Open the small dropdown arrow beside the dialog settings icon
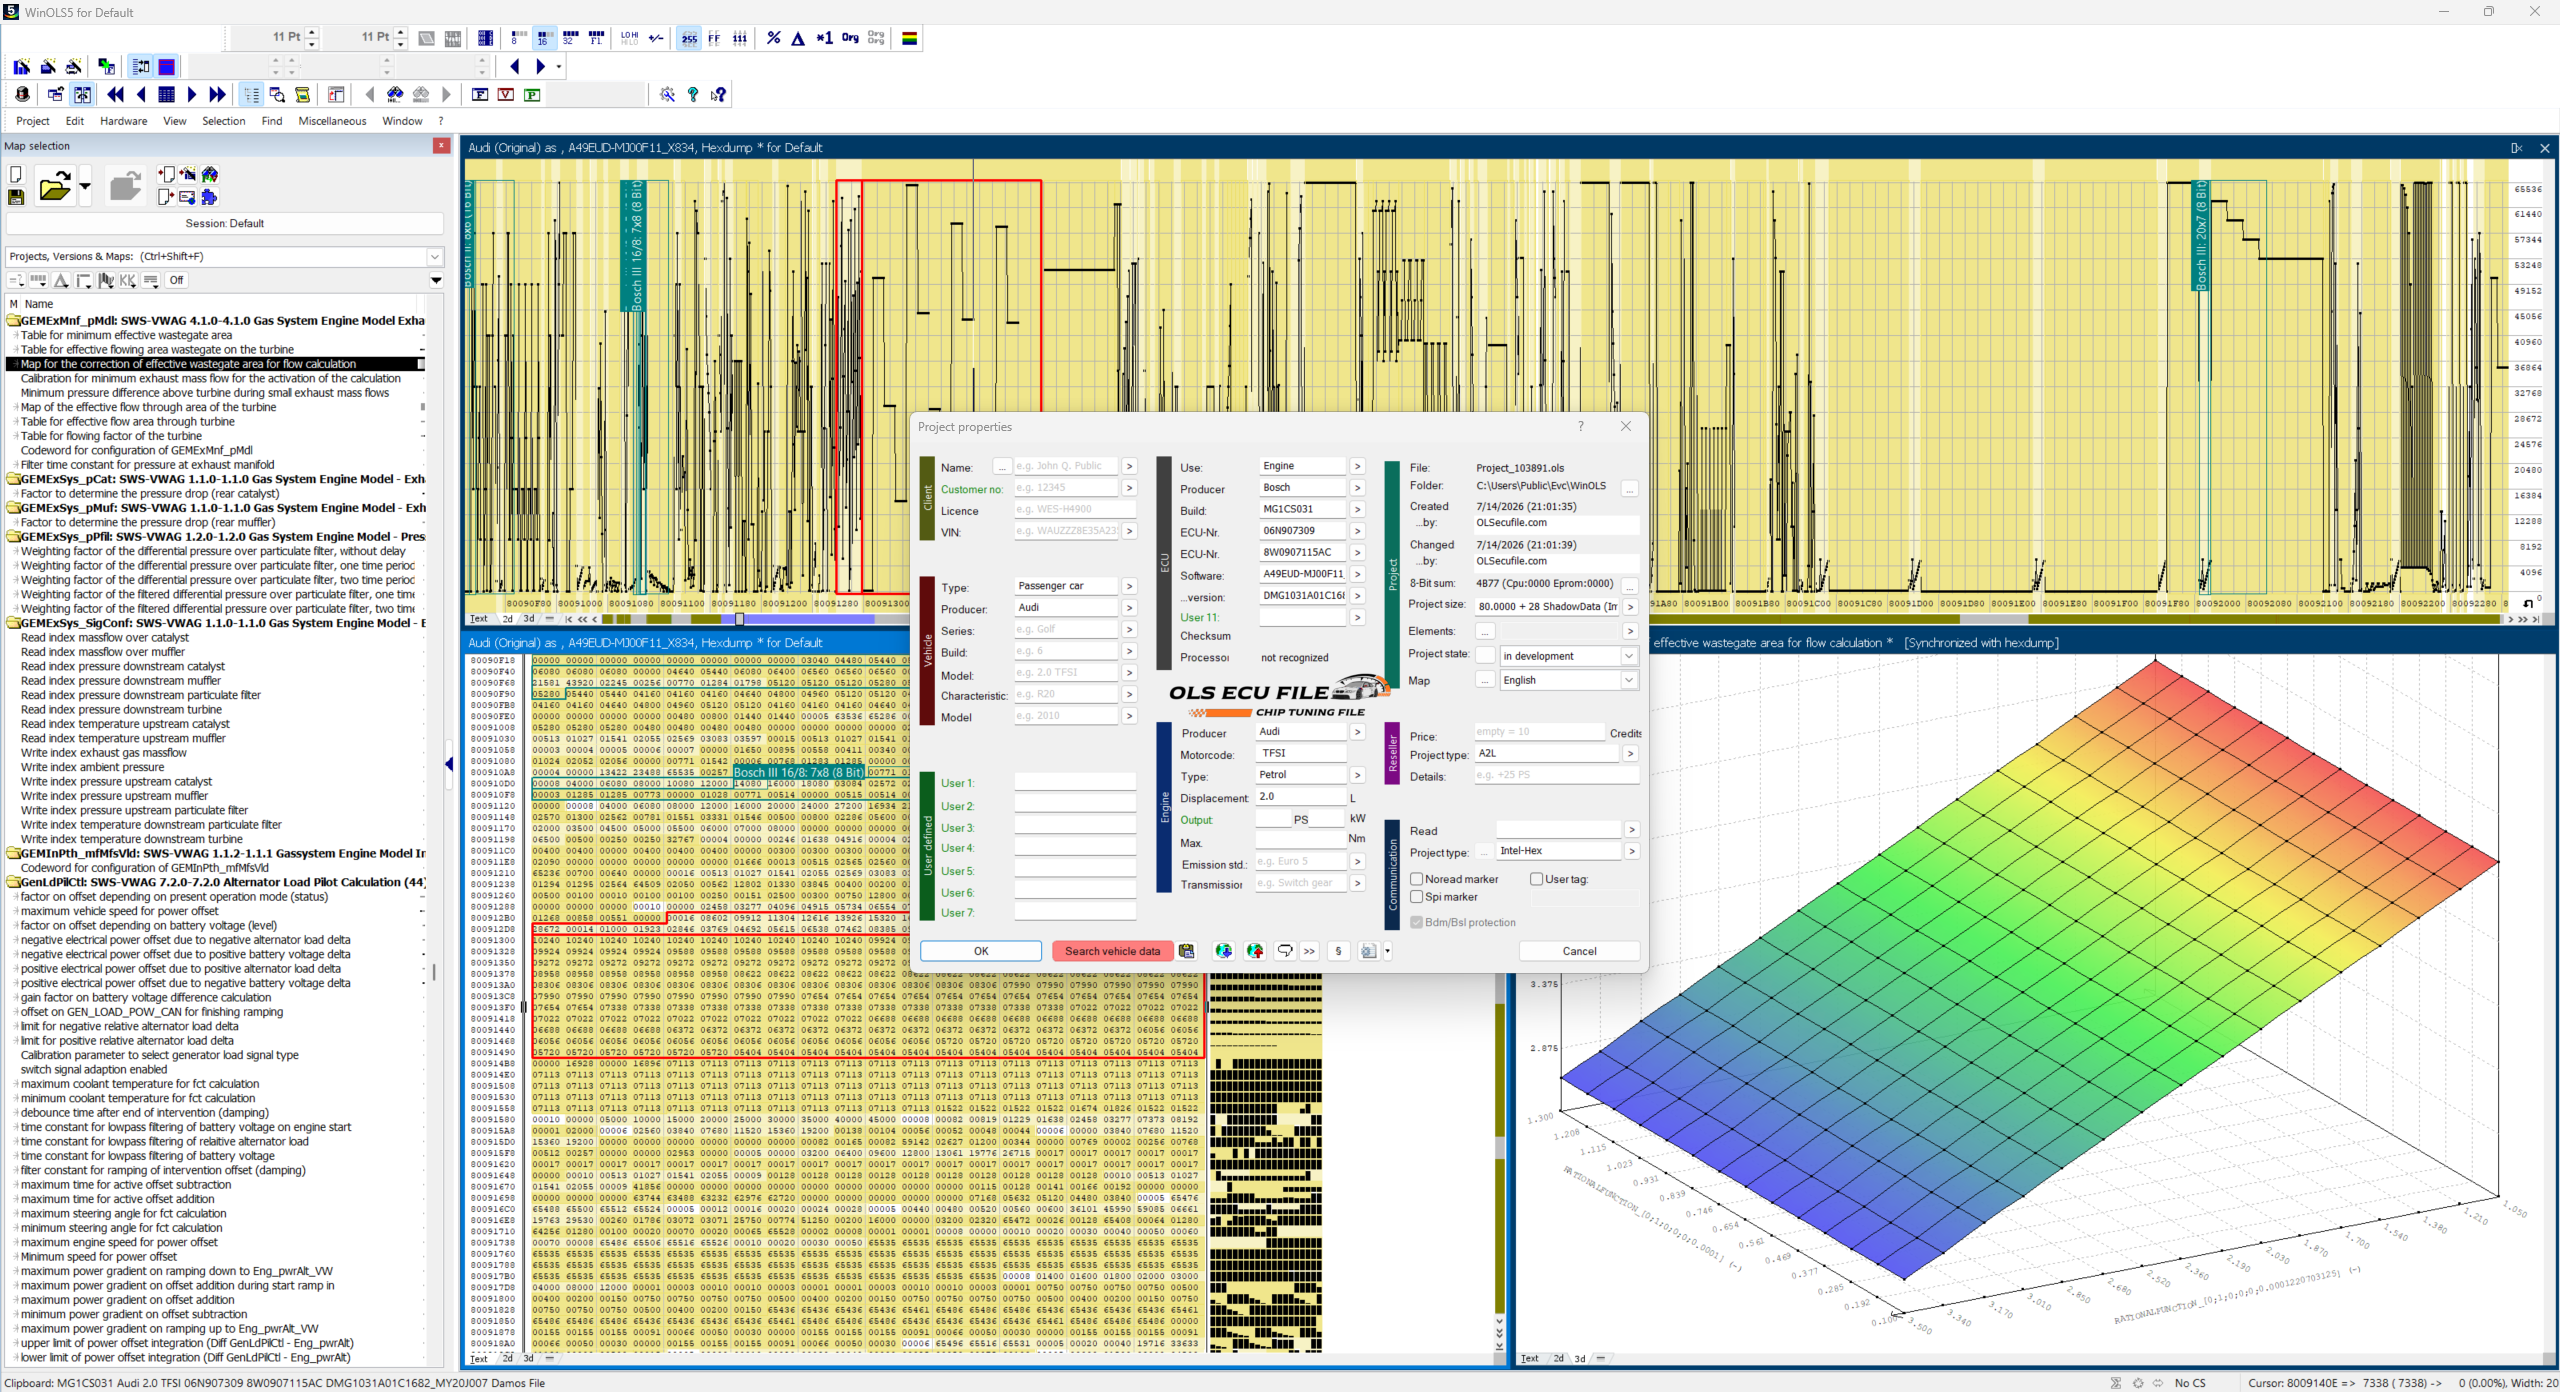The width and height of the screenshot is (2560, 1392). [x=1388, y=951]
